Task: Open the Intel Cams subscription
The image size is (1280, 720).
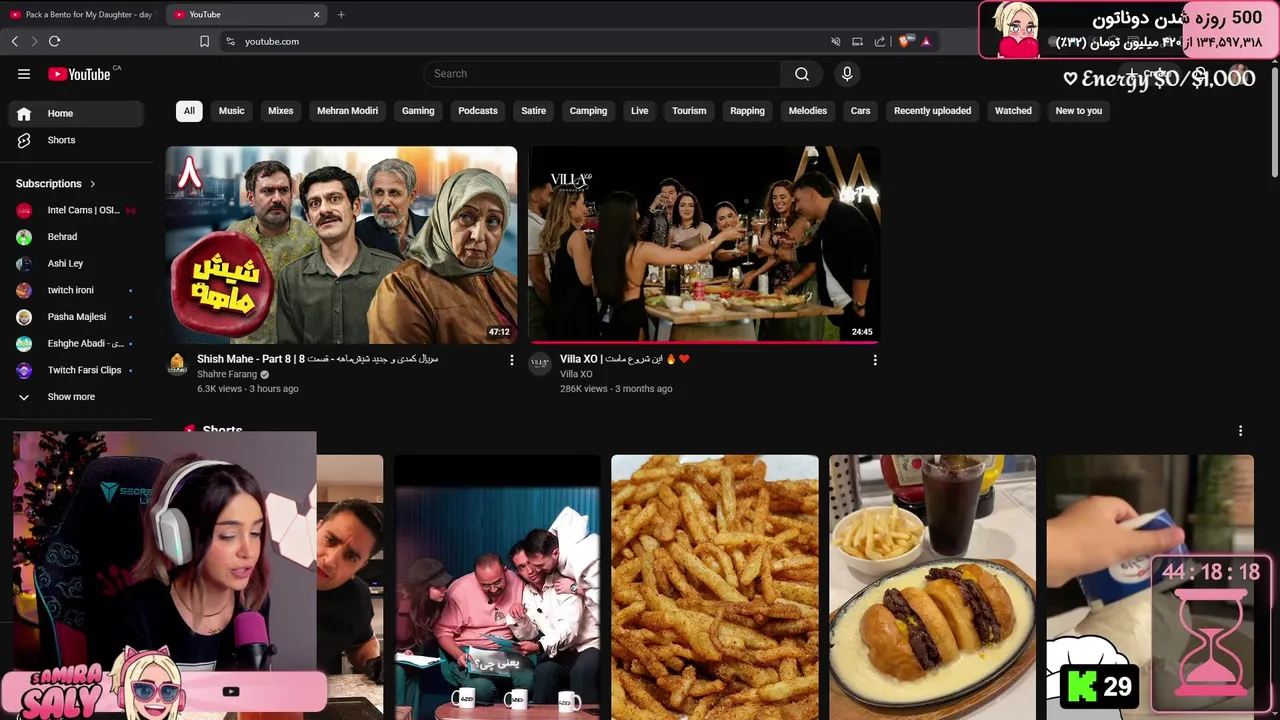Action: 76,210
